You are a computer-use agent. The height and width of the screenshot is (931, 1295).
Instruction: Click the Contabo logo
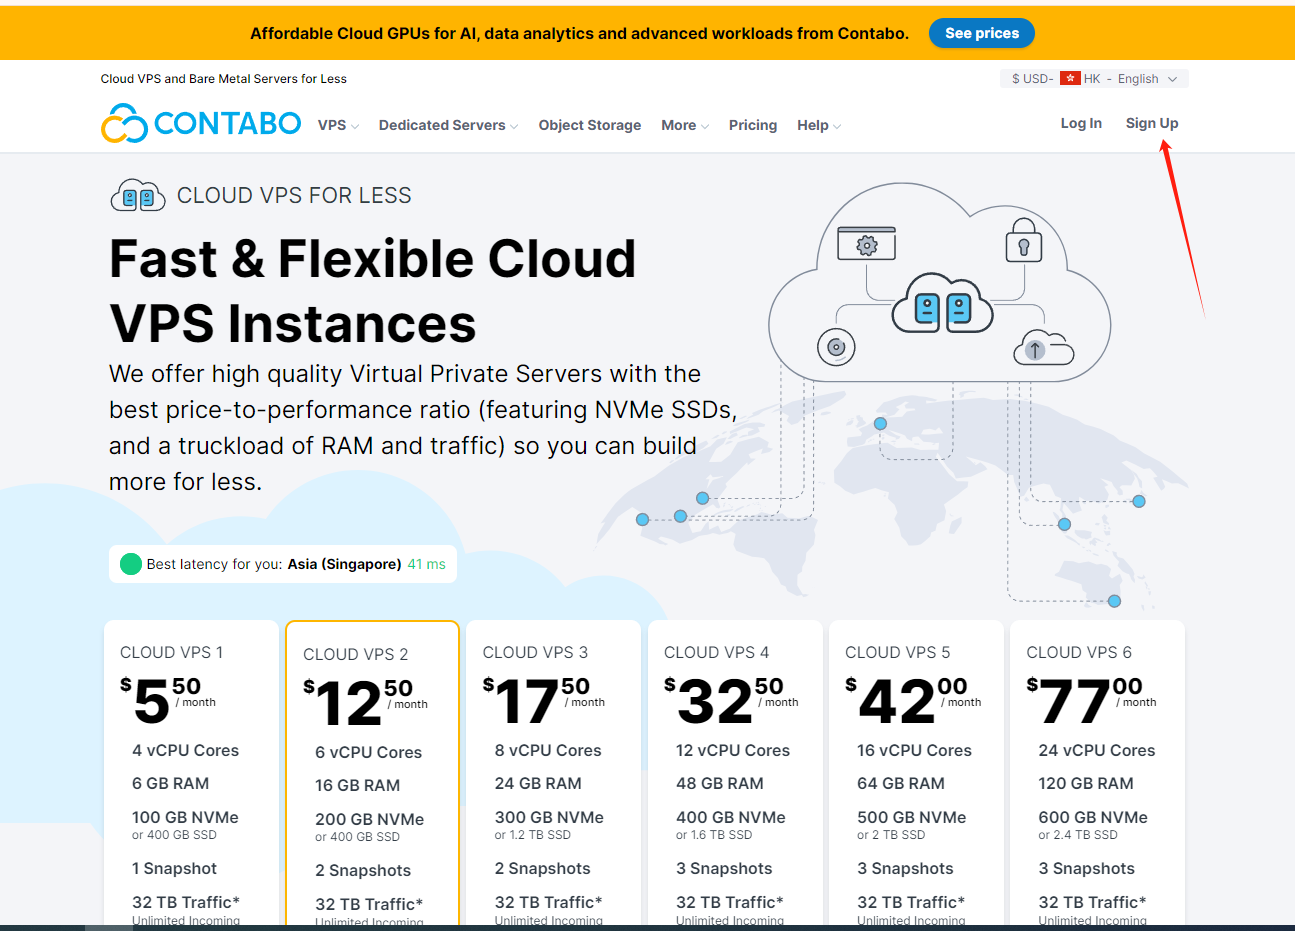coord(201,123)
